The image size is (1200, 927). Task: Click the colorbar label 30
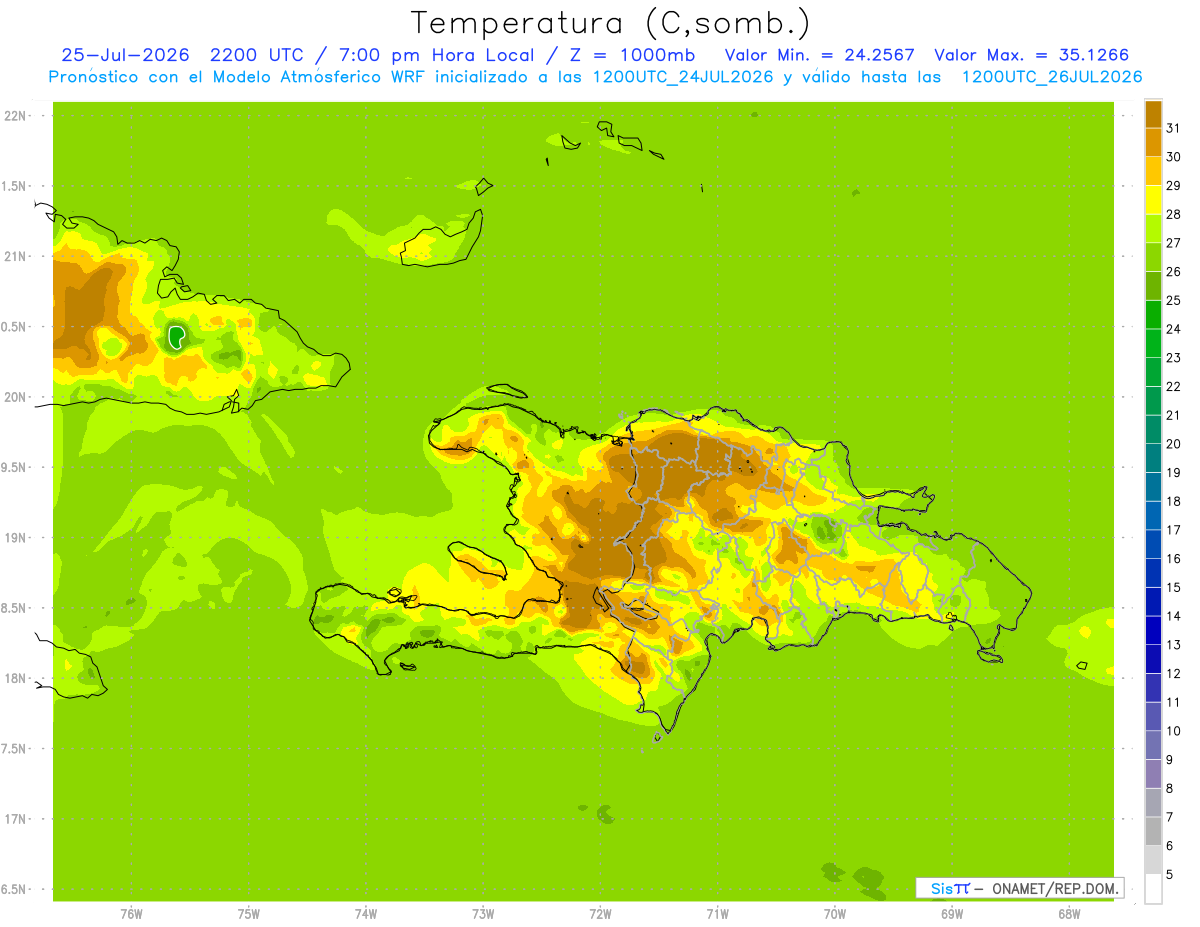[x=1174, y=157]
